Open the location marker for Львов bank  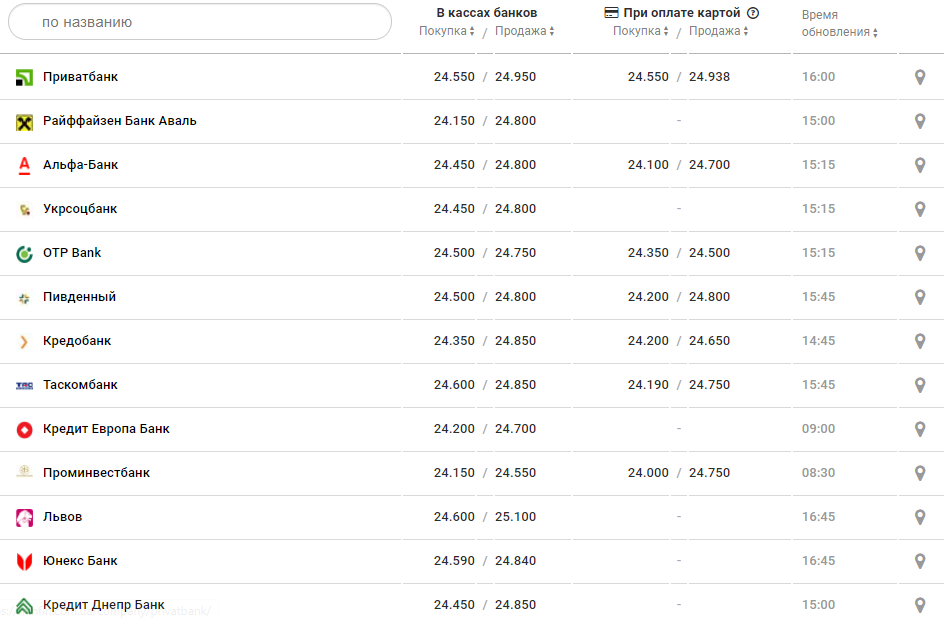coord(920,517)
